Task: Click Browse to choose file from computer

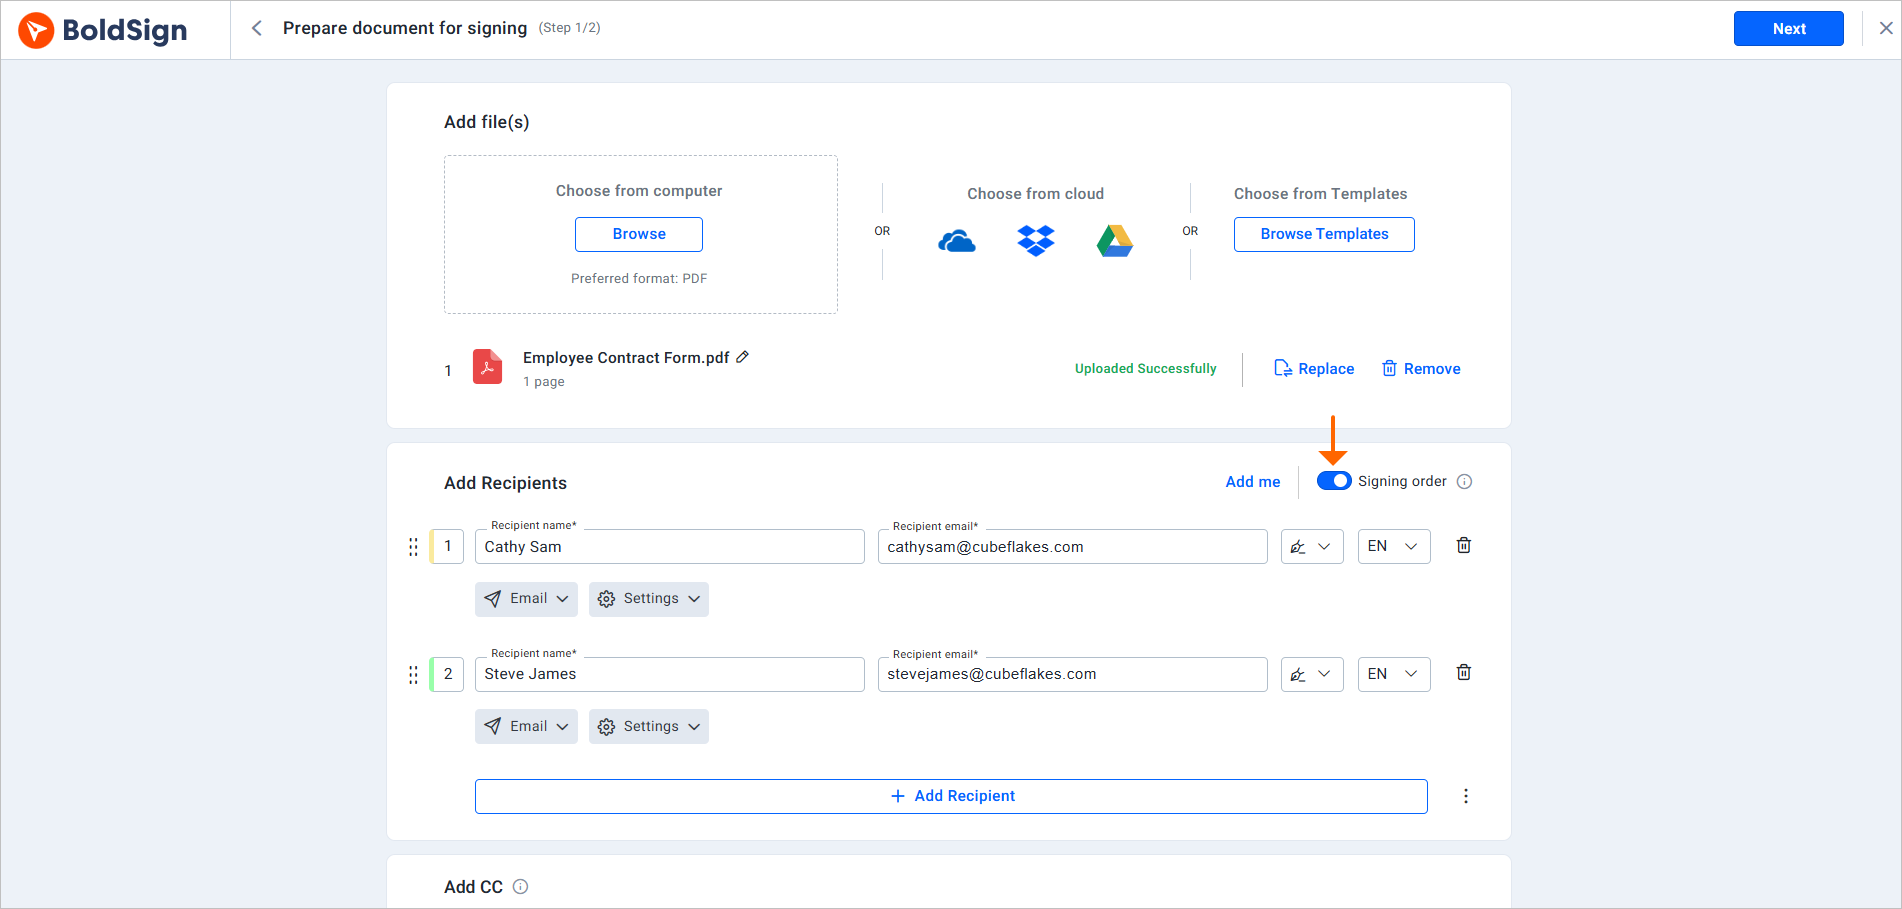Action: [639, 234]
